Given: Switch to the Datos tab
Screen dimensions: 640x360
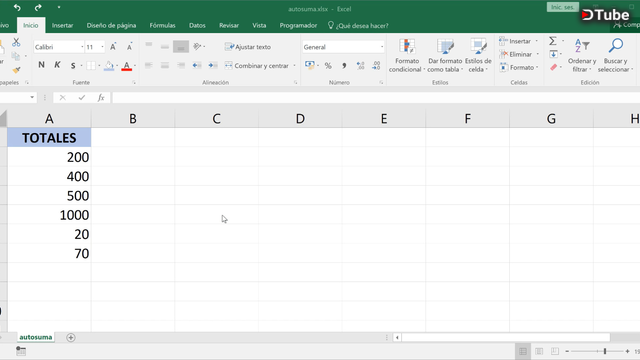Looking at the screenshot, I should 197,25.
